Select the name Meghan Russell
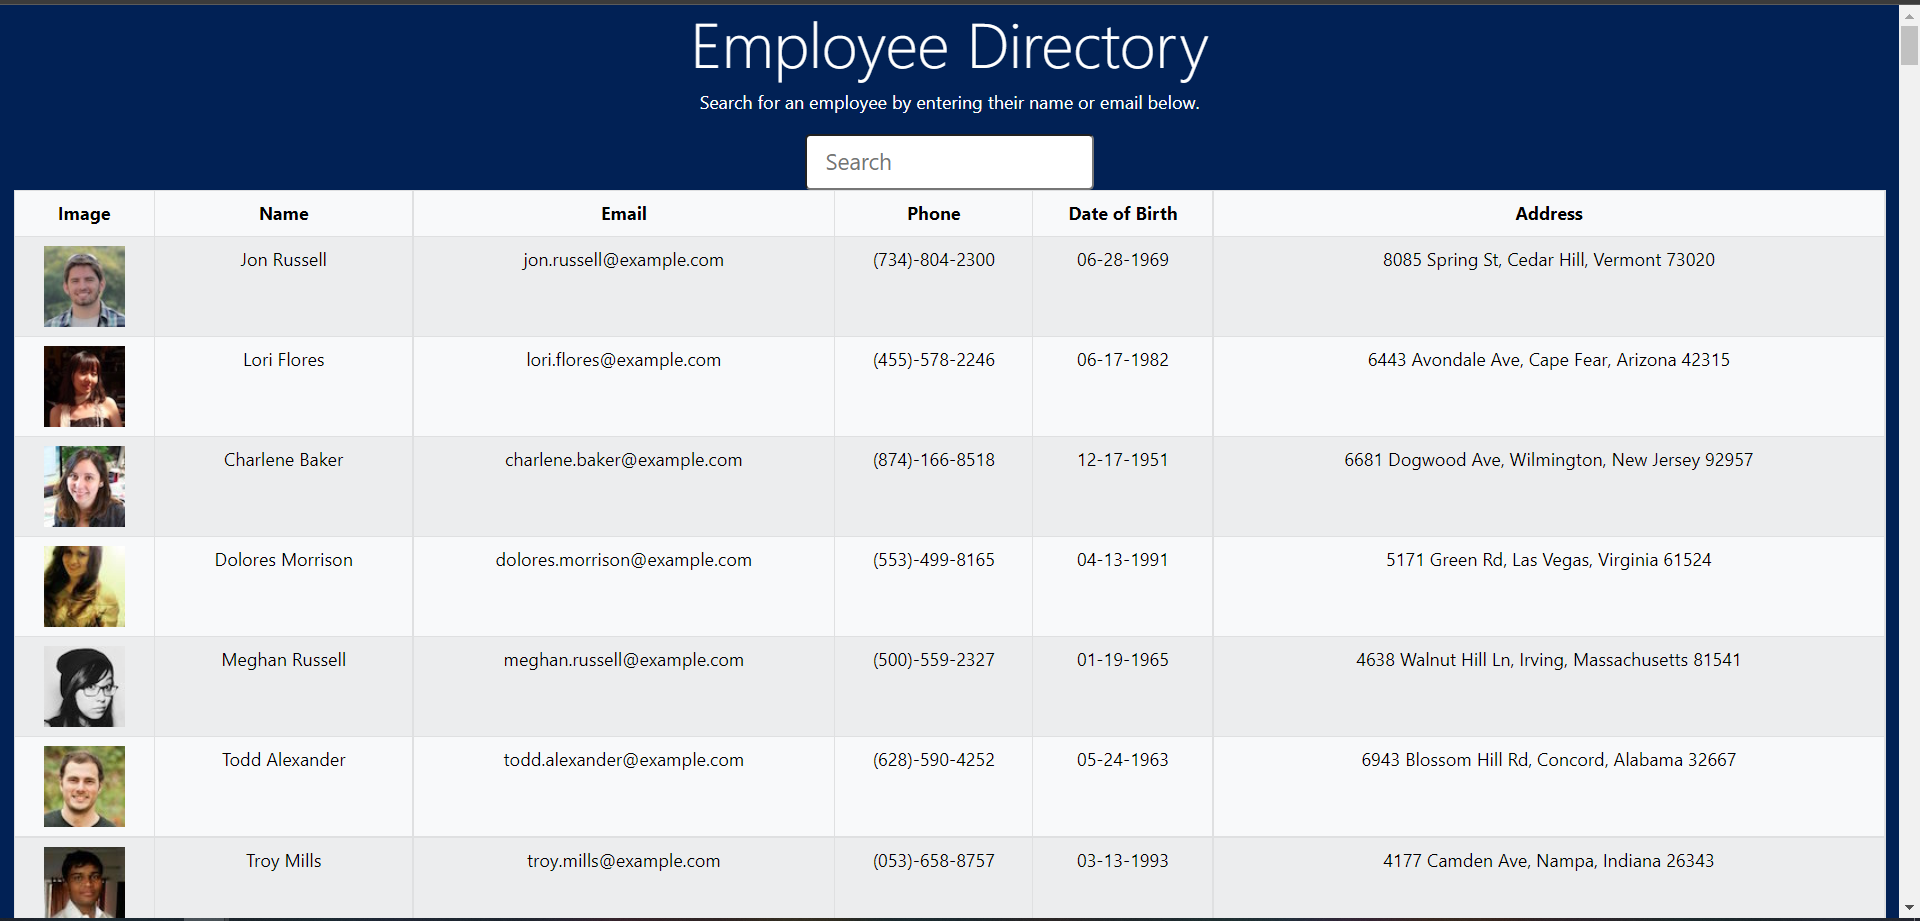This screenshot has height=921, width=1920. [x=284, y=660]
